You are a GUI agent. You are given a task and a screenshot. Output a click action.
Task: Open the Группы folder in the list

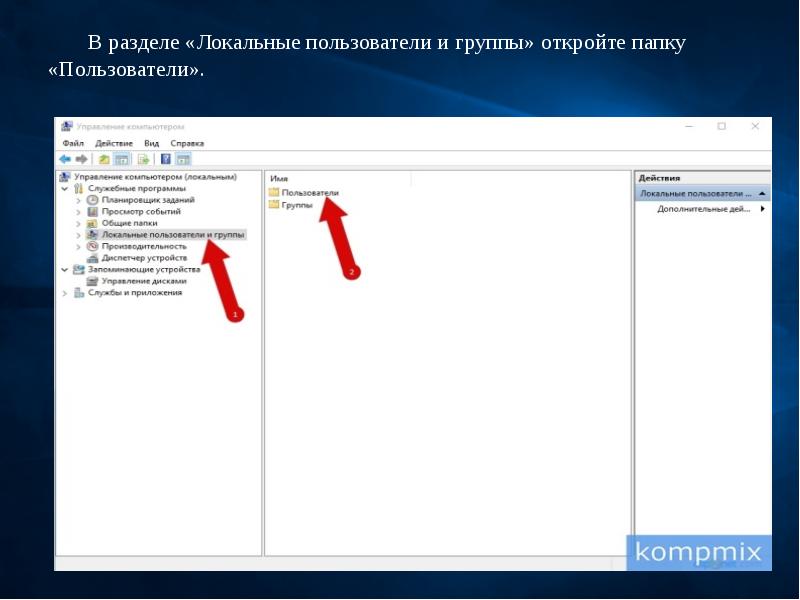point(297,204)
